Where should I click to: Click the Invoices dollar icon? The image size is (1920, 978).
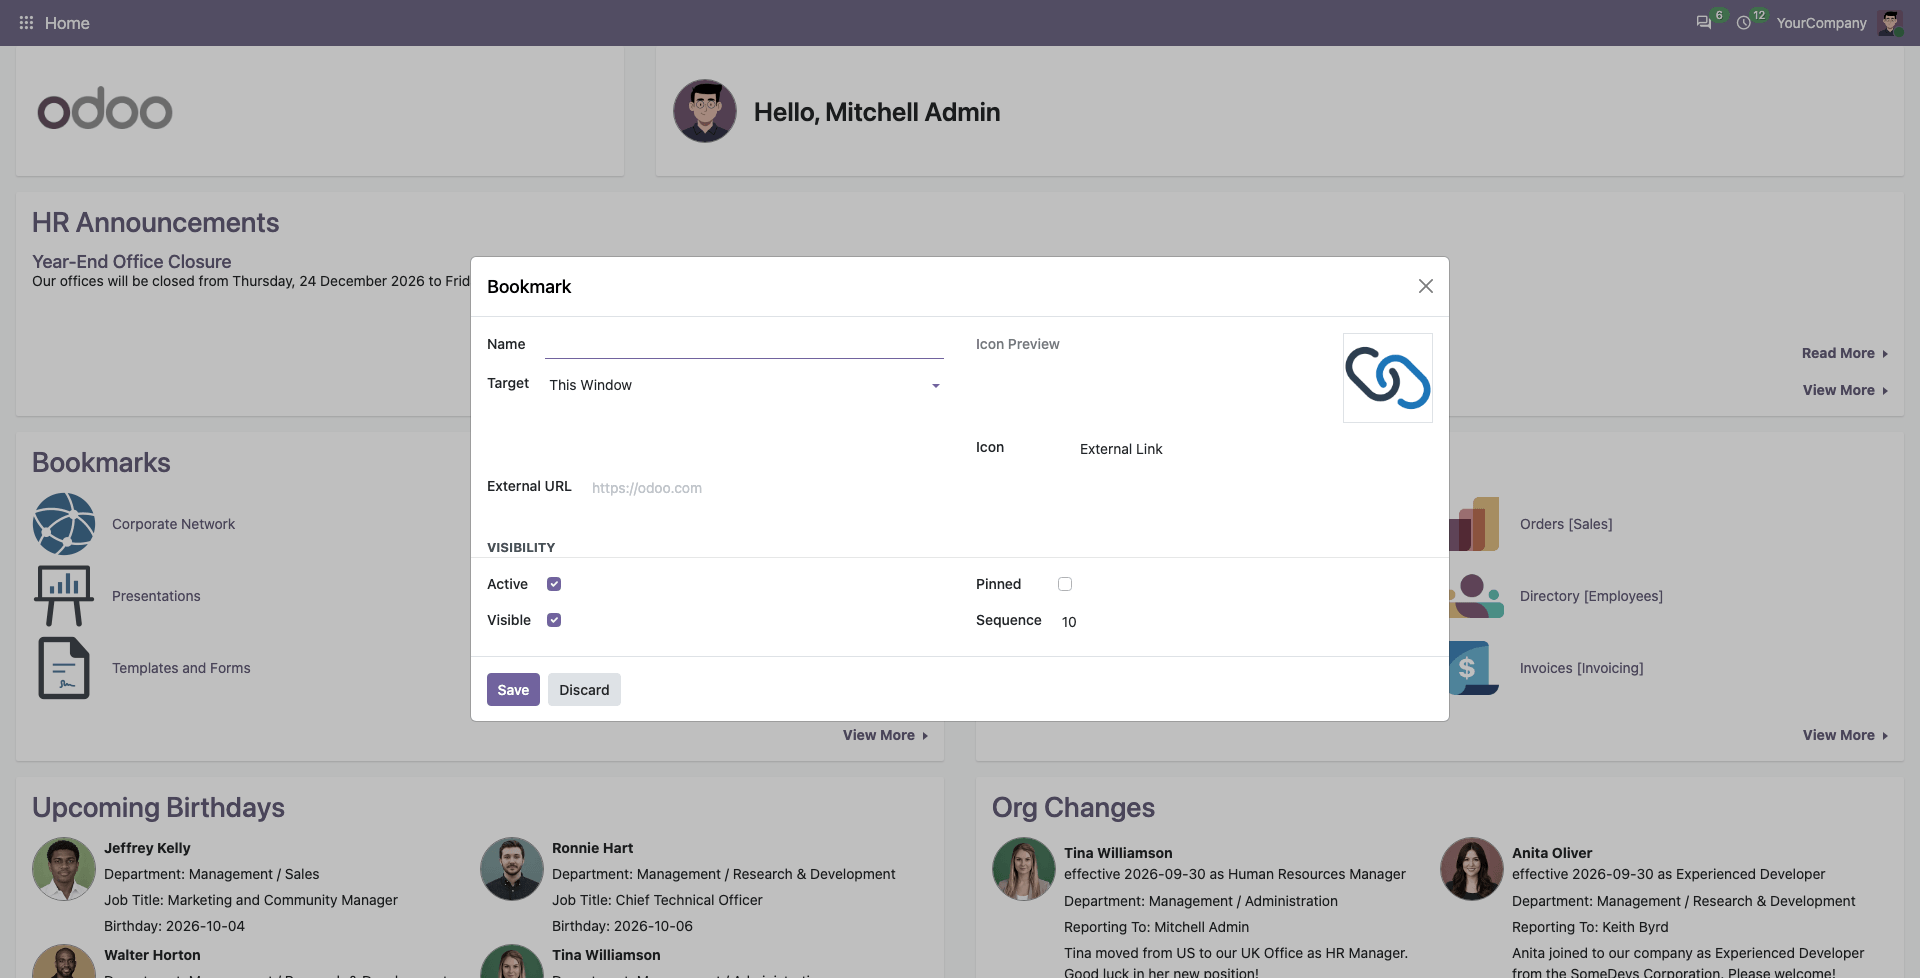coord(1474,668)
